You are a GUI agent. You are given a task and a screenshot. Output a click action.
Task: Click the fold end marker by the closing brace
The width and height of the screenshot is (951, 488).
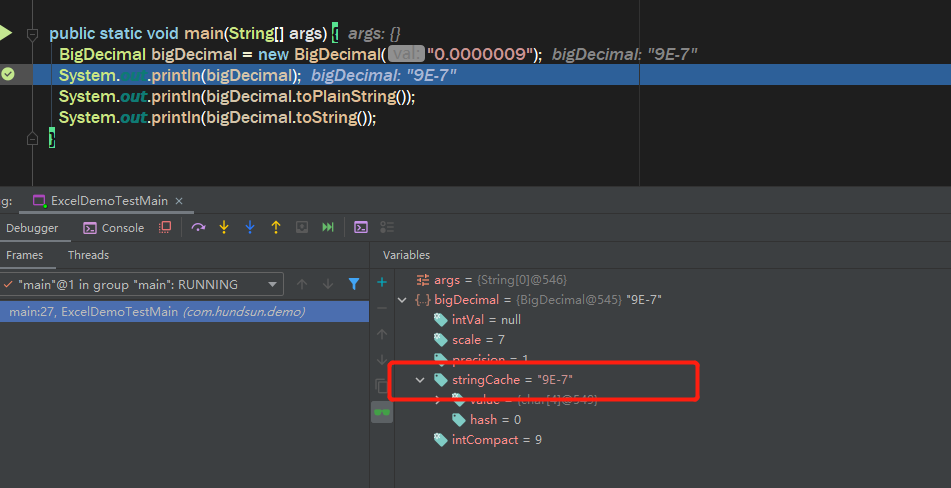32,139
